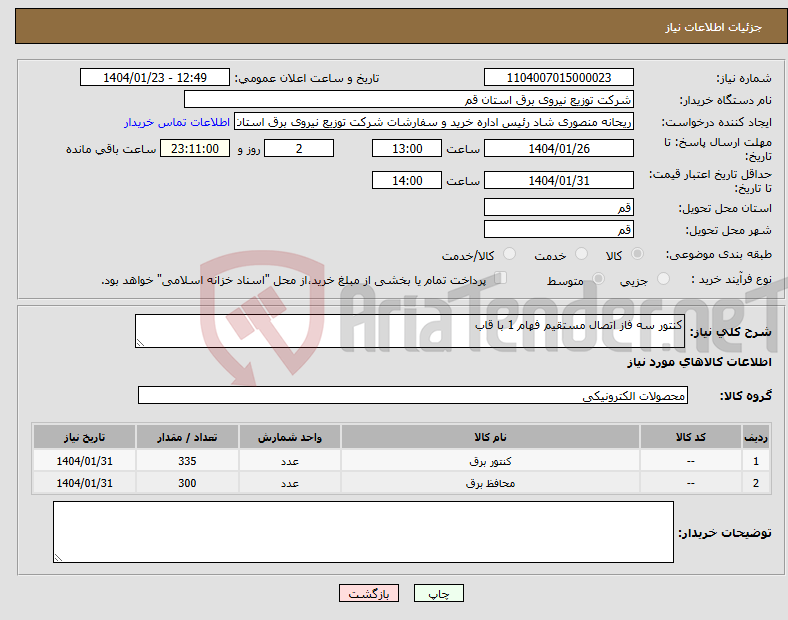Click the چاپ (print) button
788x620 pixels.
[x=438, y=593]
